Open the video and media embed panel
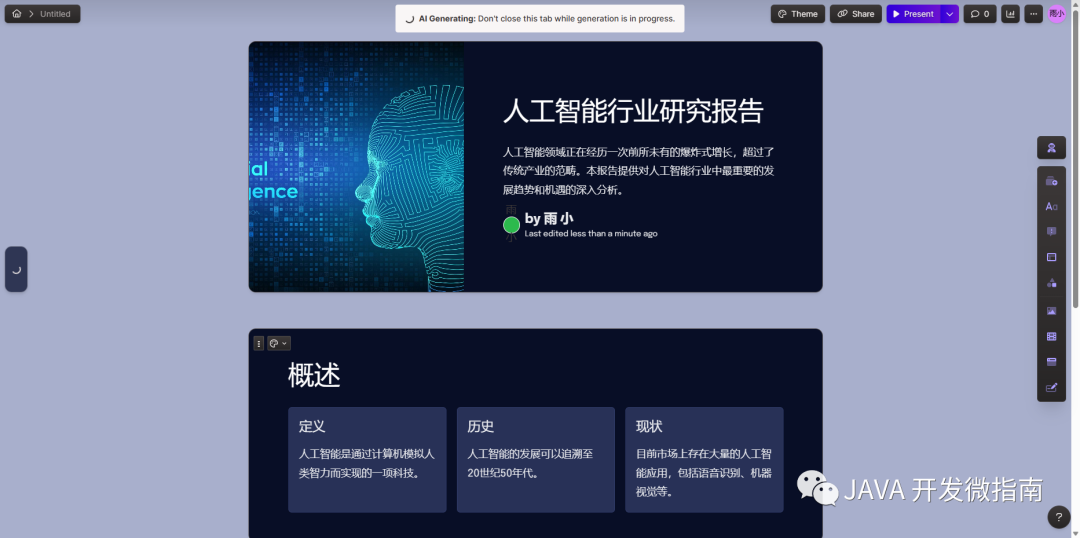Screen dimensions: 1080x538 tap(1051, 336)
